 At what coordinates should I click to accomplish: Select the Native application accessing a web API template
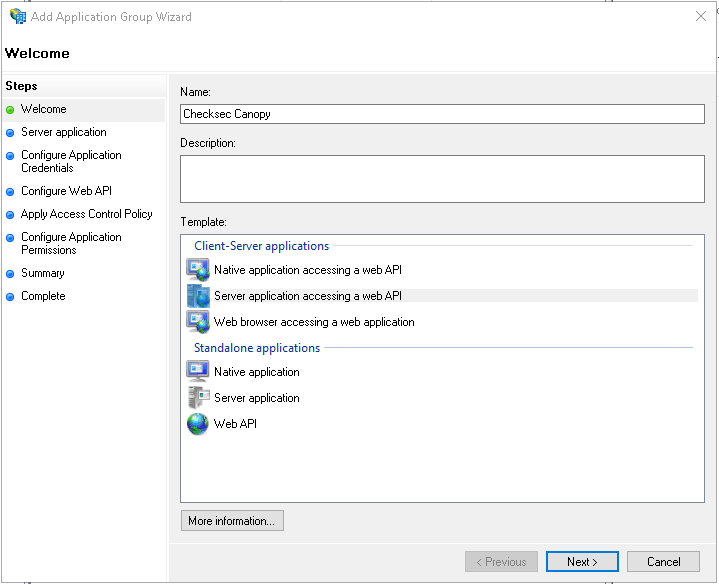(308, 270)
